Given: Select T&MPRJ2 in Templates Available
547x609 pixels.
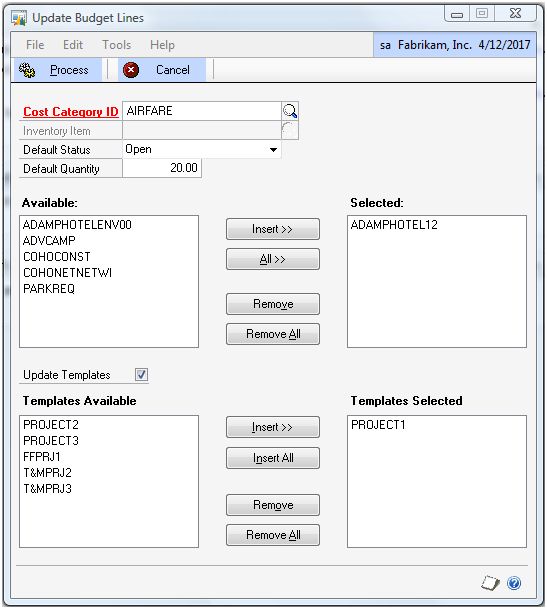Looking at the screenshot, I should pos(47,473).
